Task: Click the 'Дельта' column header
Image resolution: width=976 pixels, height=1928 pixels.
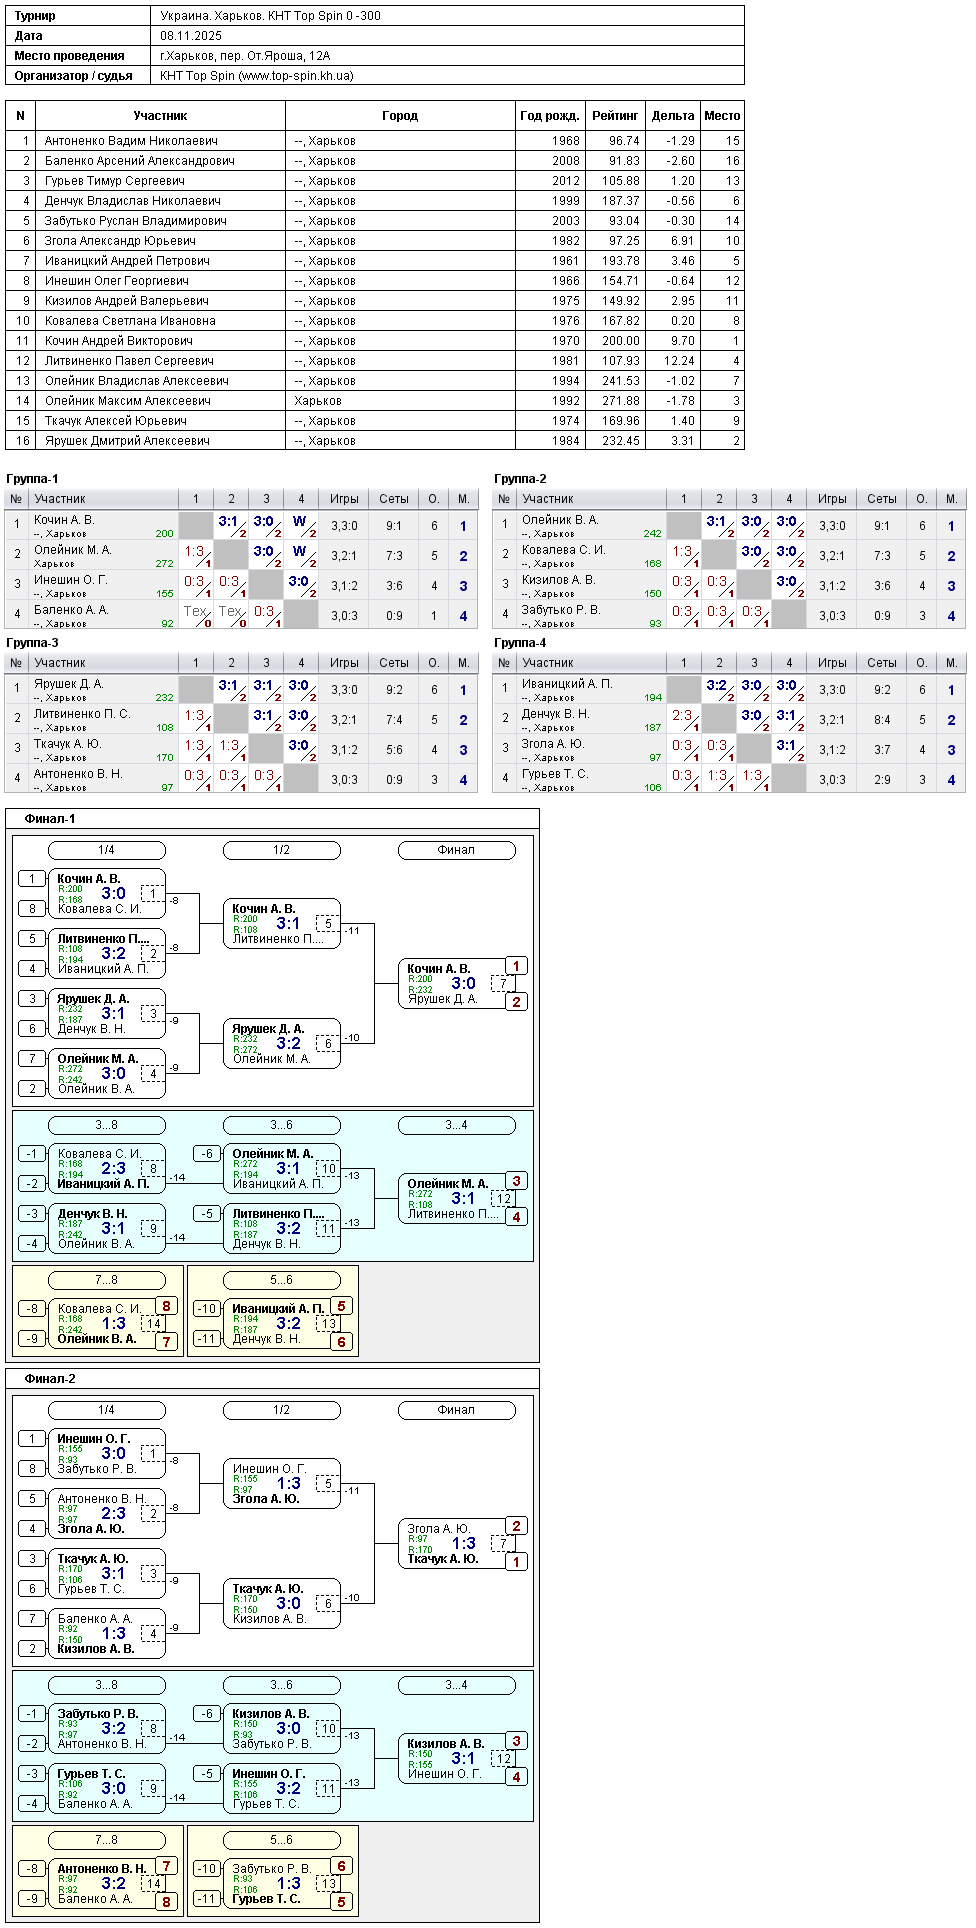Action: tap(672, 116)
